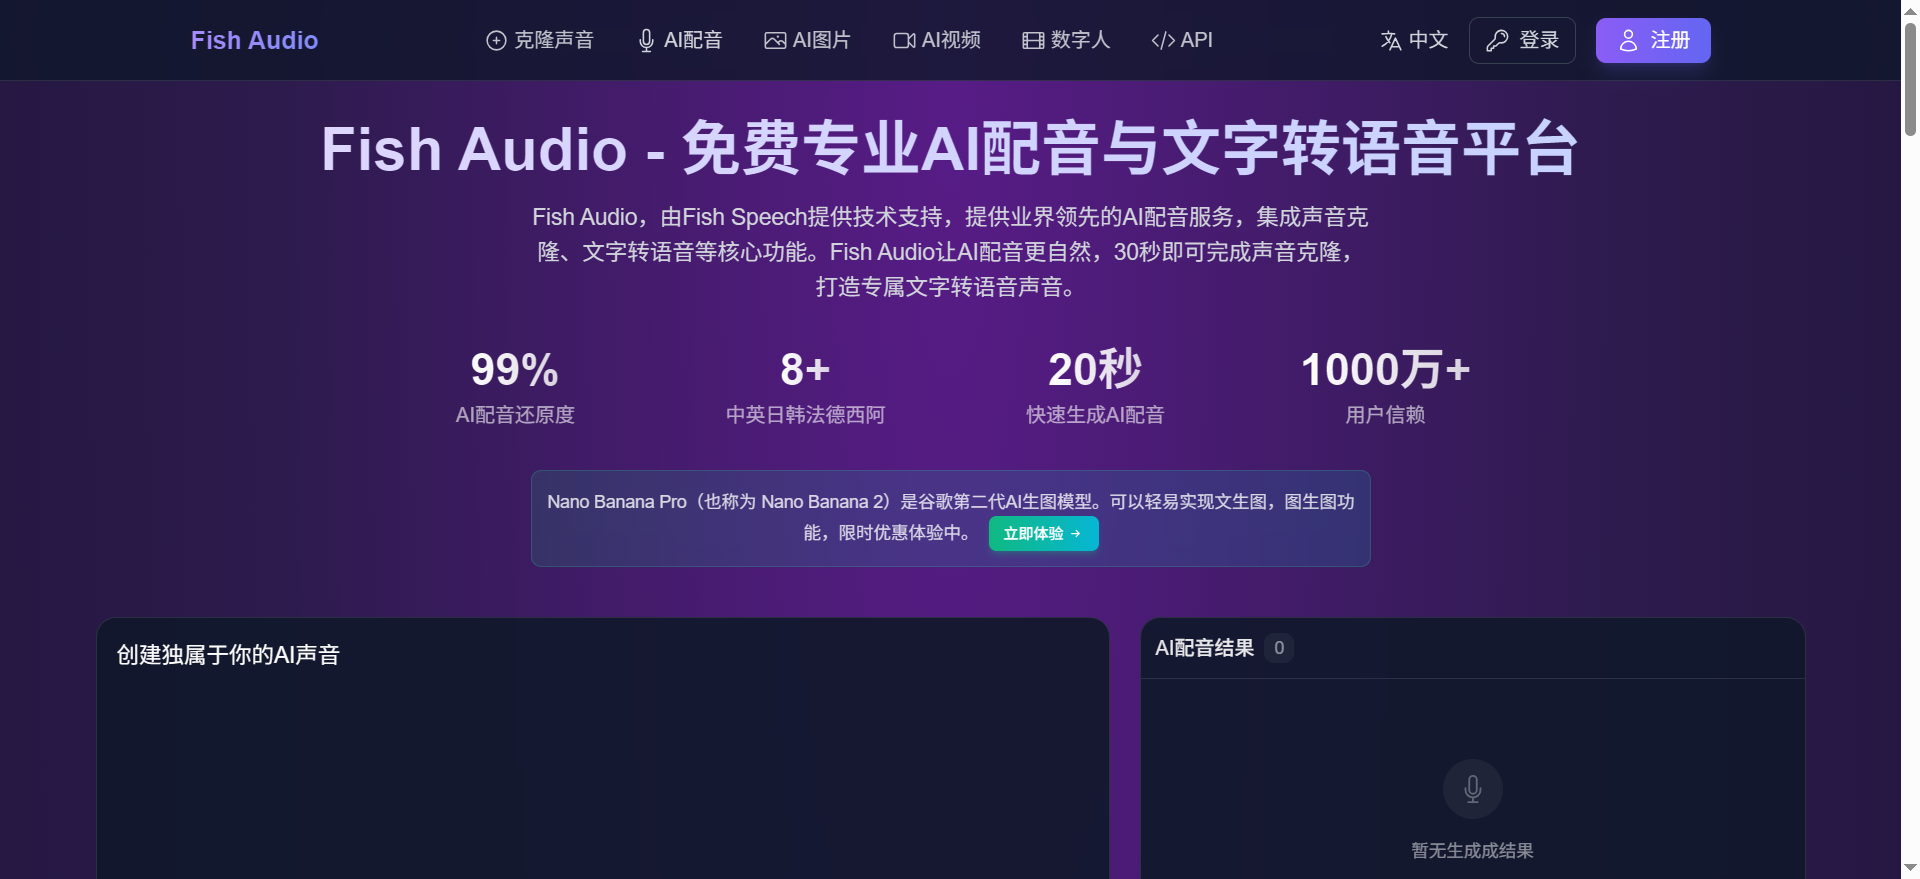Click the picture icon for AI图片
Image resolution: width=1920 pixels, height=879 pixels.
pos(775,40)
